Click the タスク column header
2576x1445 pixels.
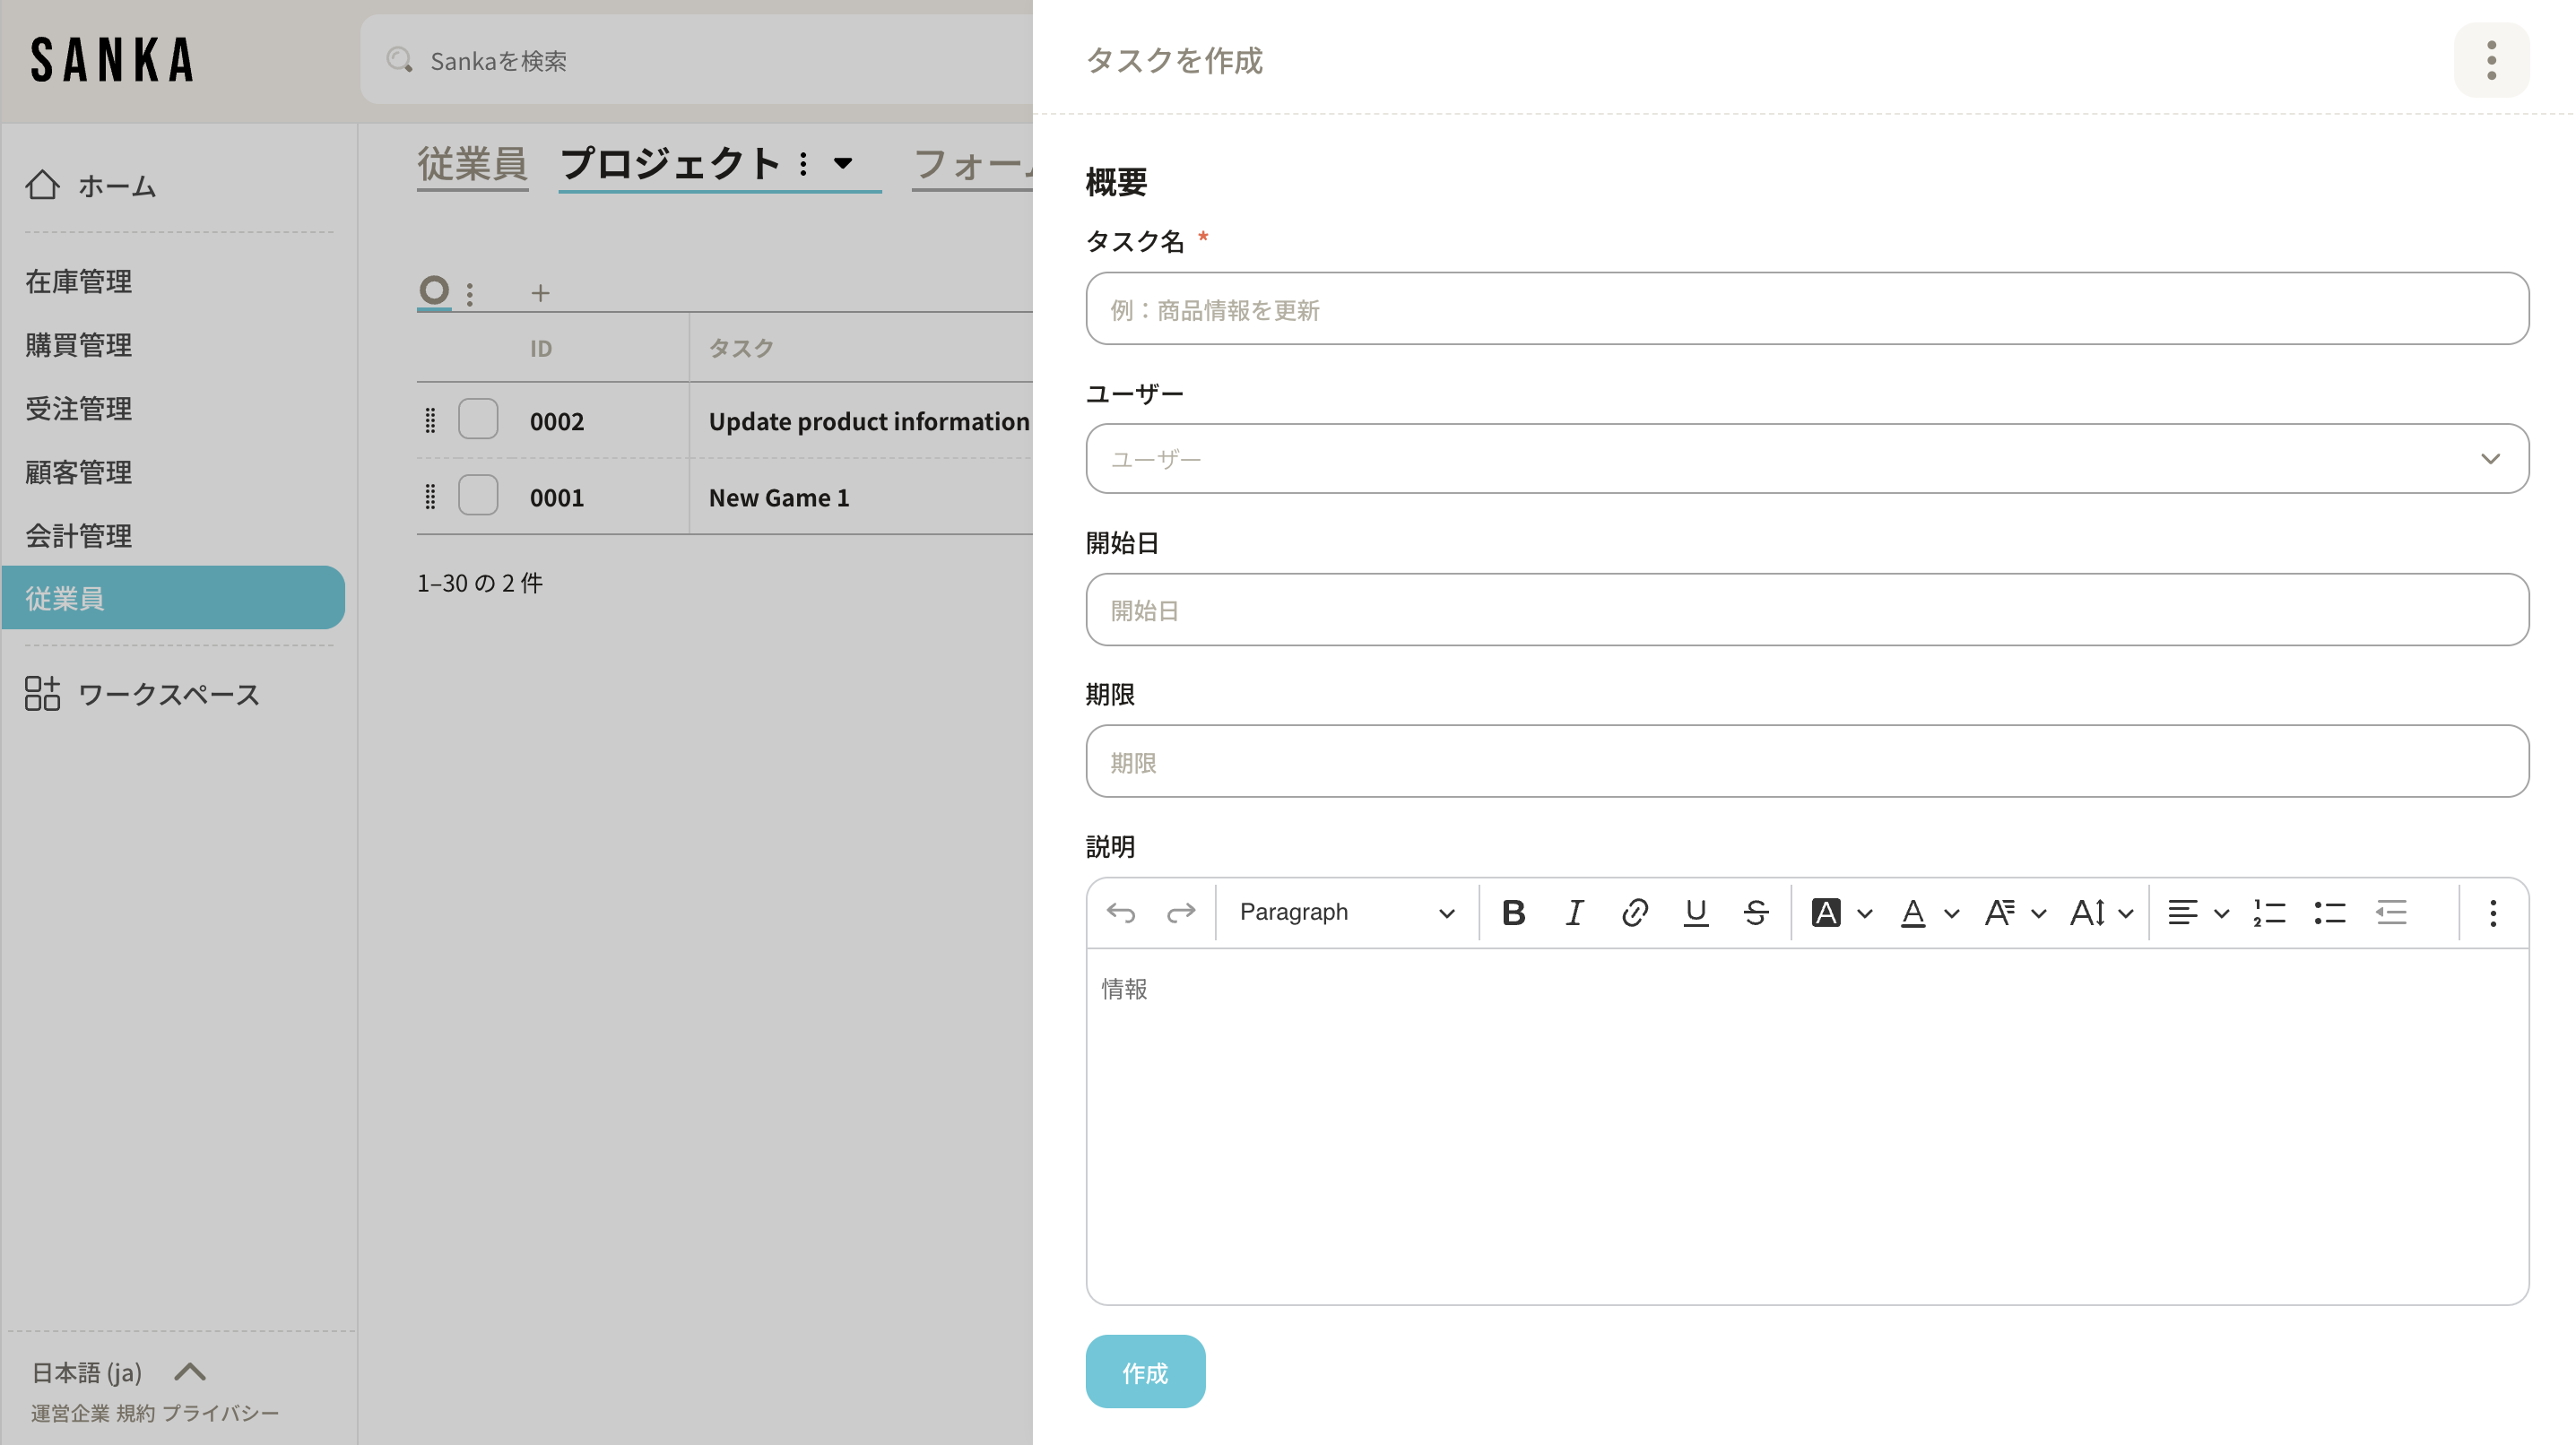[741, 348]
